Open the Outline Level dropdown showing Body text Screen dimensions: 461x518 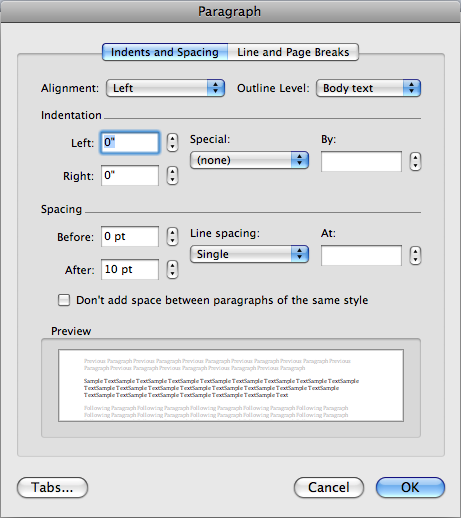[368, 88]
